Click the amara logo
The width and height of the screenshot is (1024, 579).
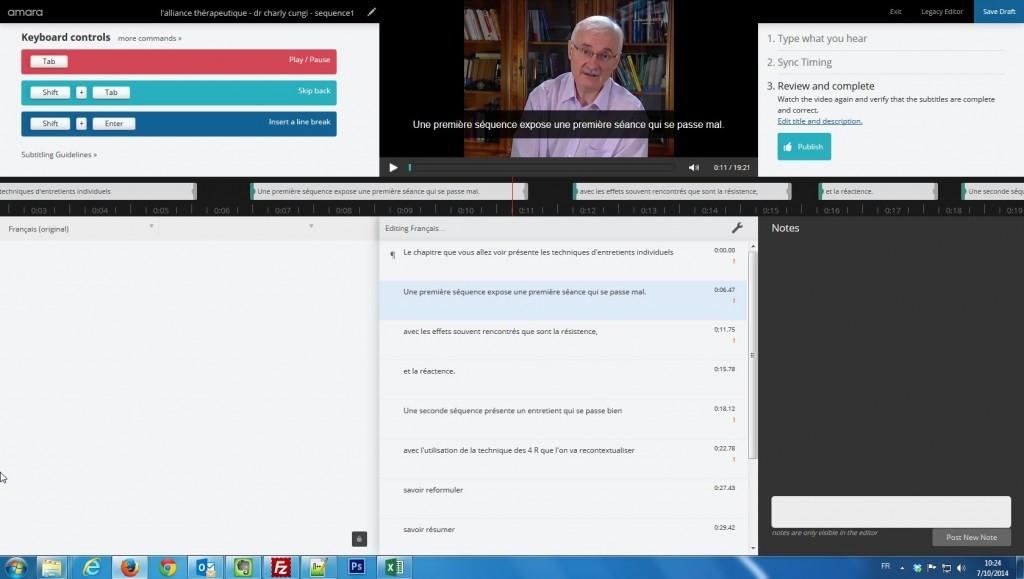(x=25, y=12)
